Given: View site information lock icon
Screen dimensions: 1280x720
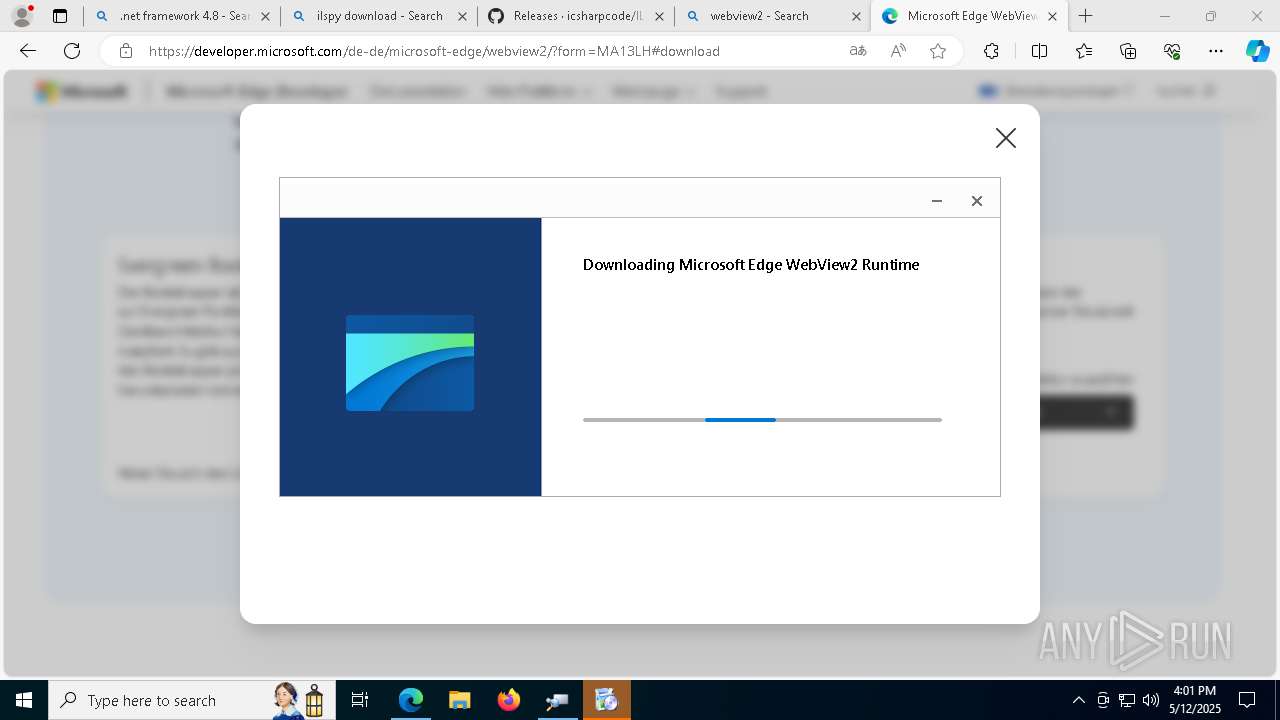Looking at the screenshot, I should pyautogui.click(x=125, y=51).
